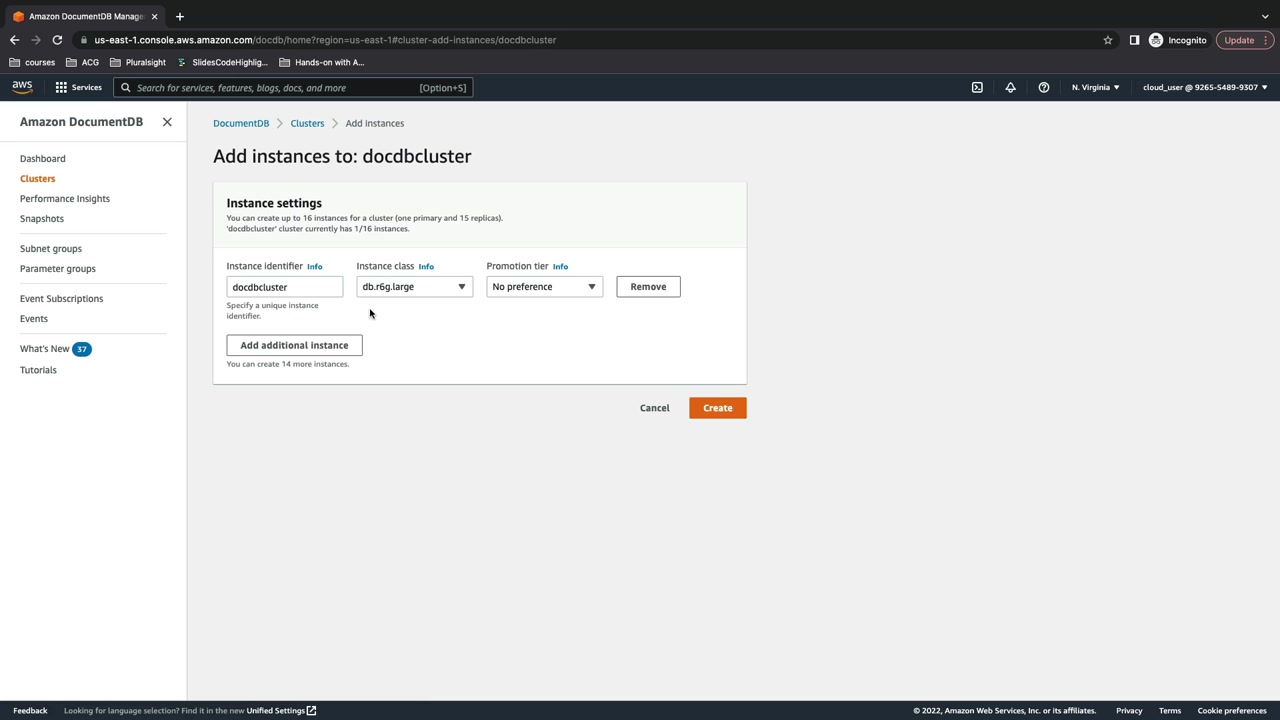
Task: Open Info link for Promotion tier
Action: pos(560,267)
